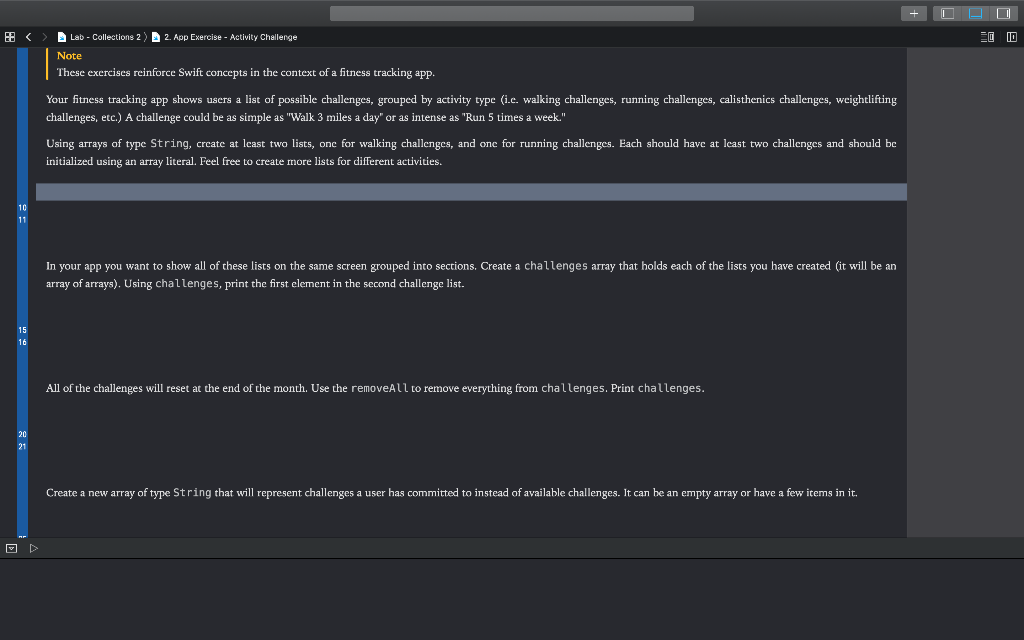Click the file icon beside Lab - Collections 2
Image resolution: width=1024 pixels, height=640 pixels.
pos(62,36)
